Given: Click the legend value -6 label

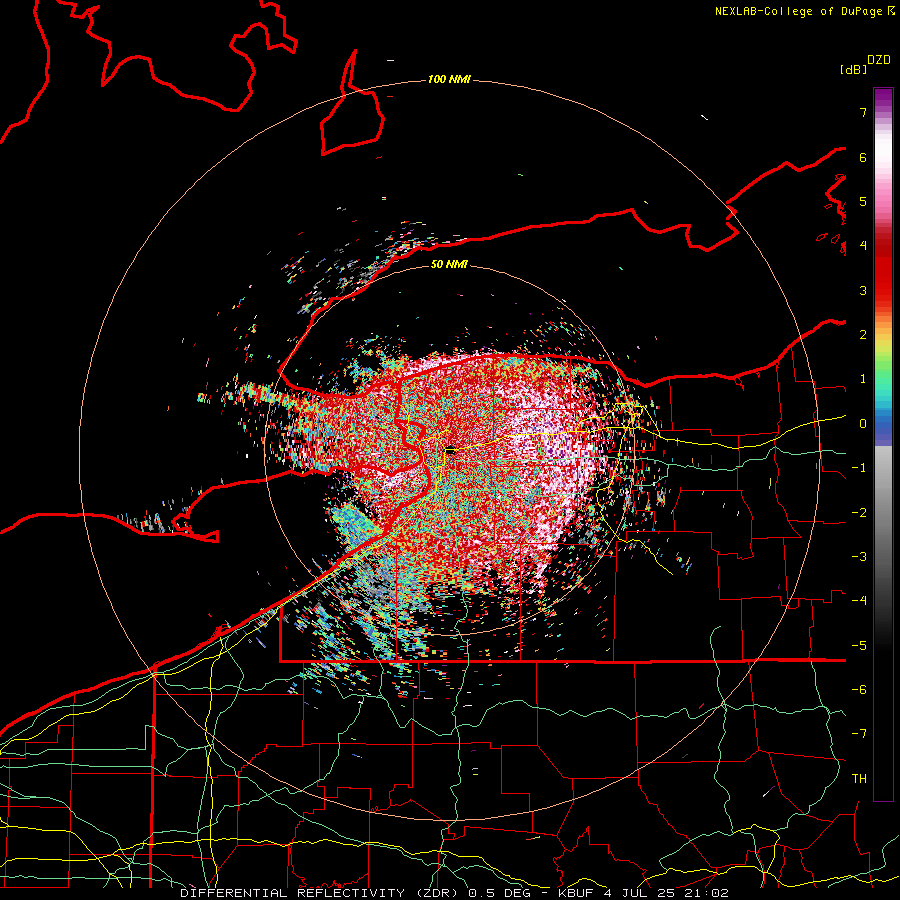Looking at the screenshot, I should click(x=859, y=690).
